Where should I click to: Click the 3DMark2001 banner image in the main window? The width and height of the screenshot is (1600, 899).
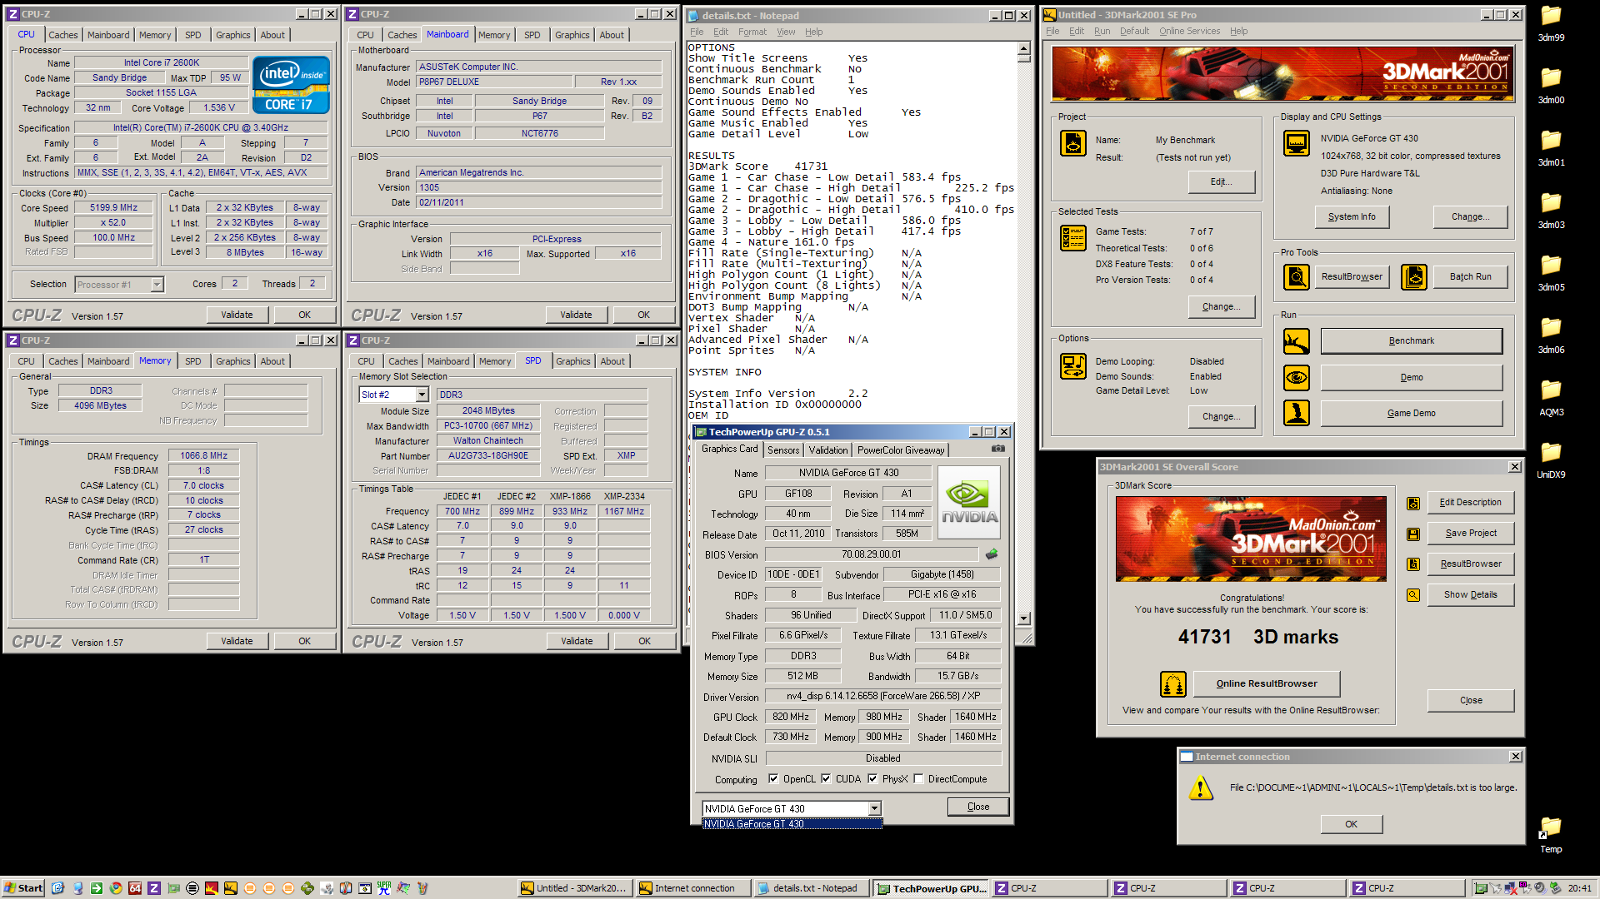(x=1282, y=73)
